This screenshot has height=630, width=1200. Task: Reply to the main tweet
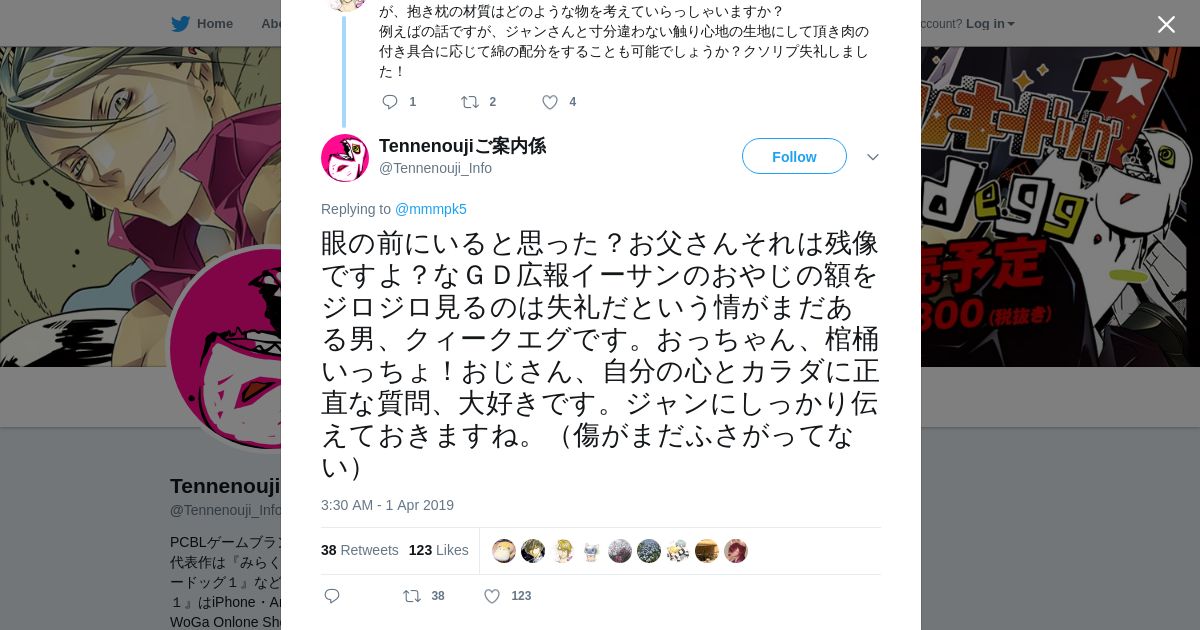(332, 596)
